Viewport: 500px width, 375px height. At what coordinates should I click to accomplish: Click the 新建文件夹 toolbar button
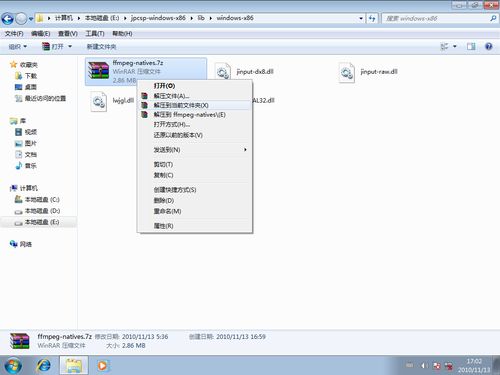pyautogui.click(x=101, y=47)
